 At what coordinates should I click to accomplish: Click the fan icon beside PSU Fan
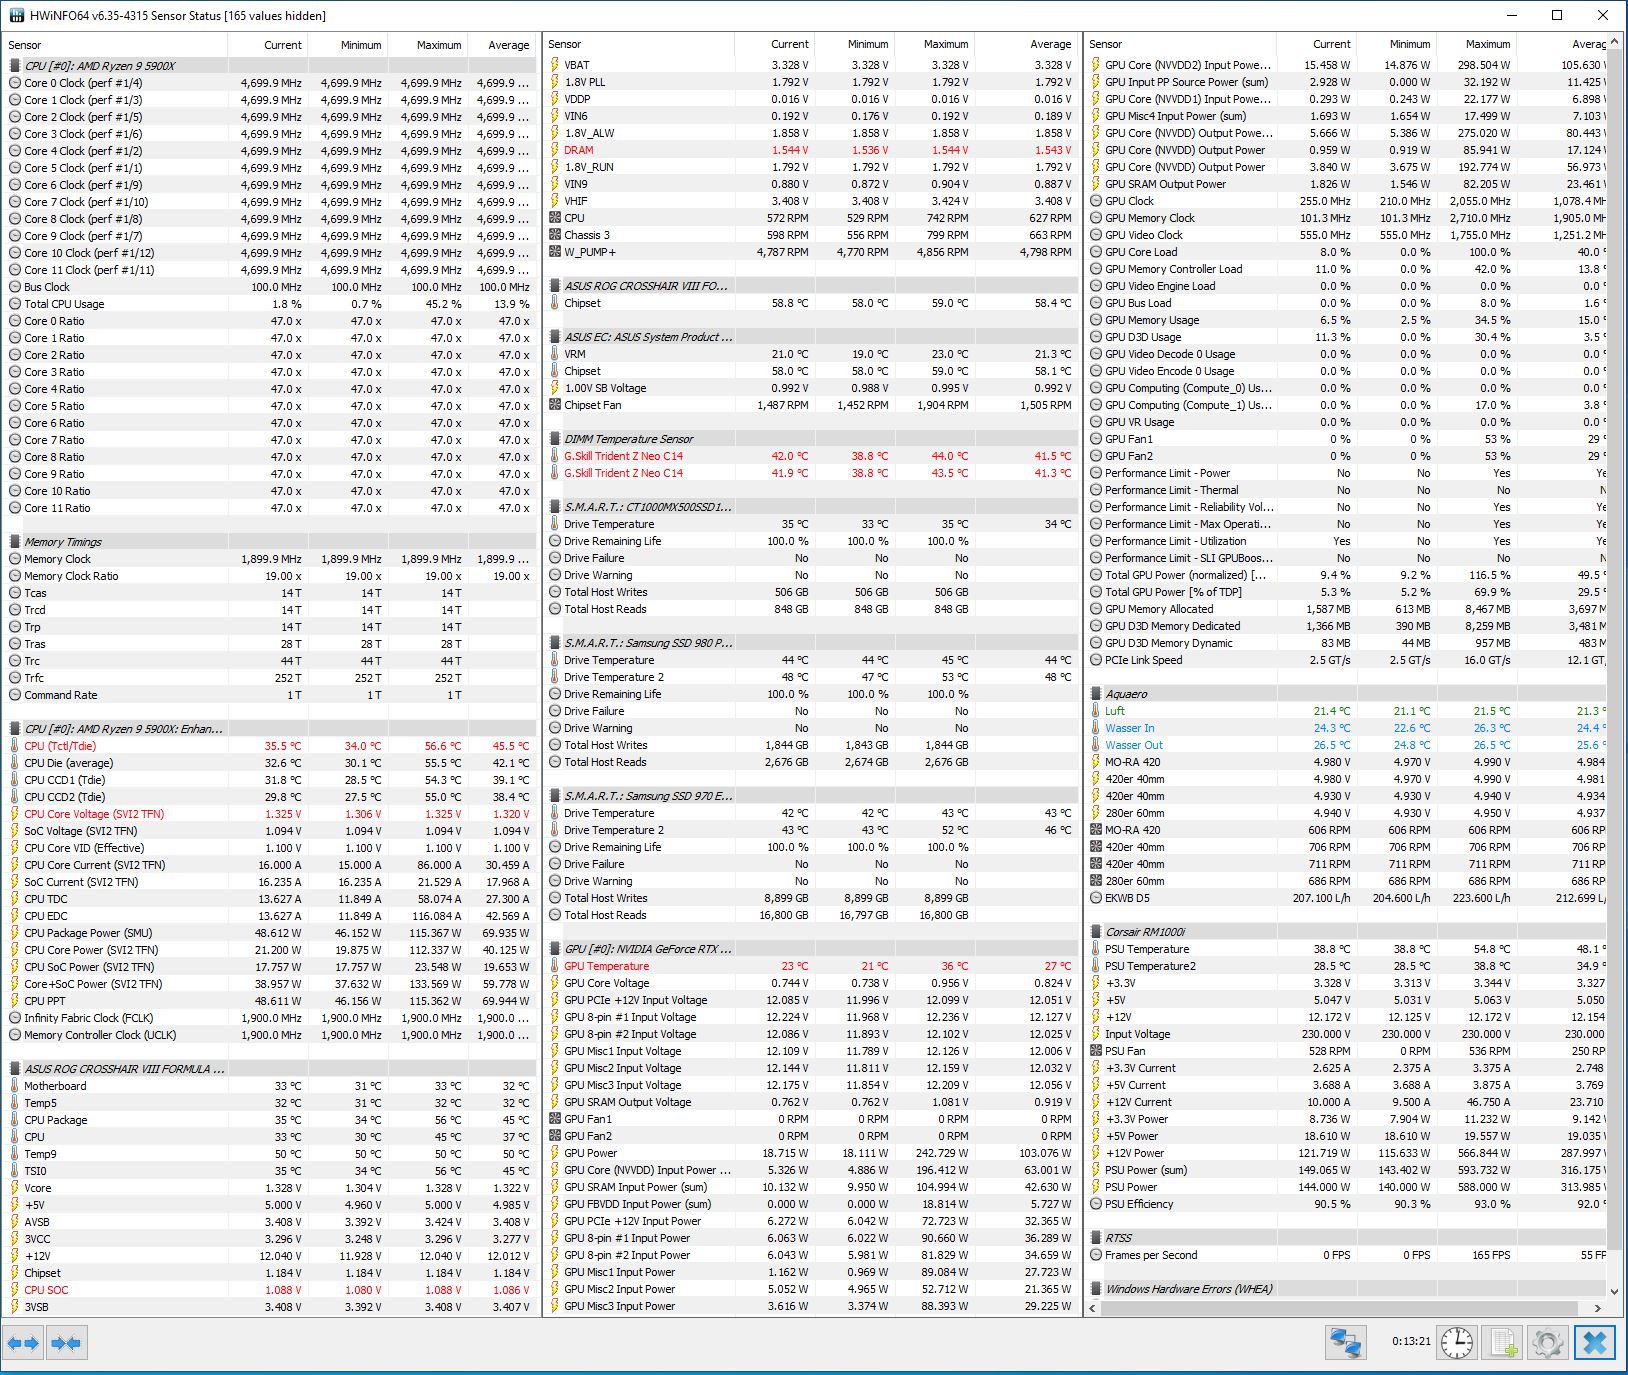[x=1096, y=1051]
